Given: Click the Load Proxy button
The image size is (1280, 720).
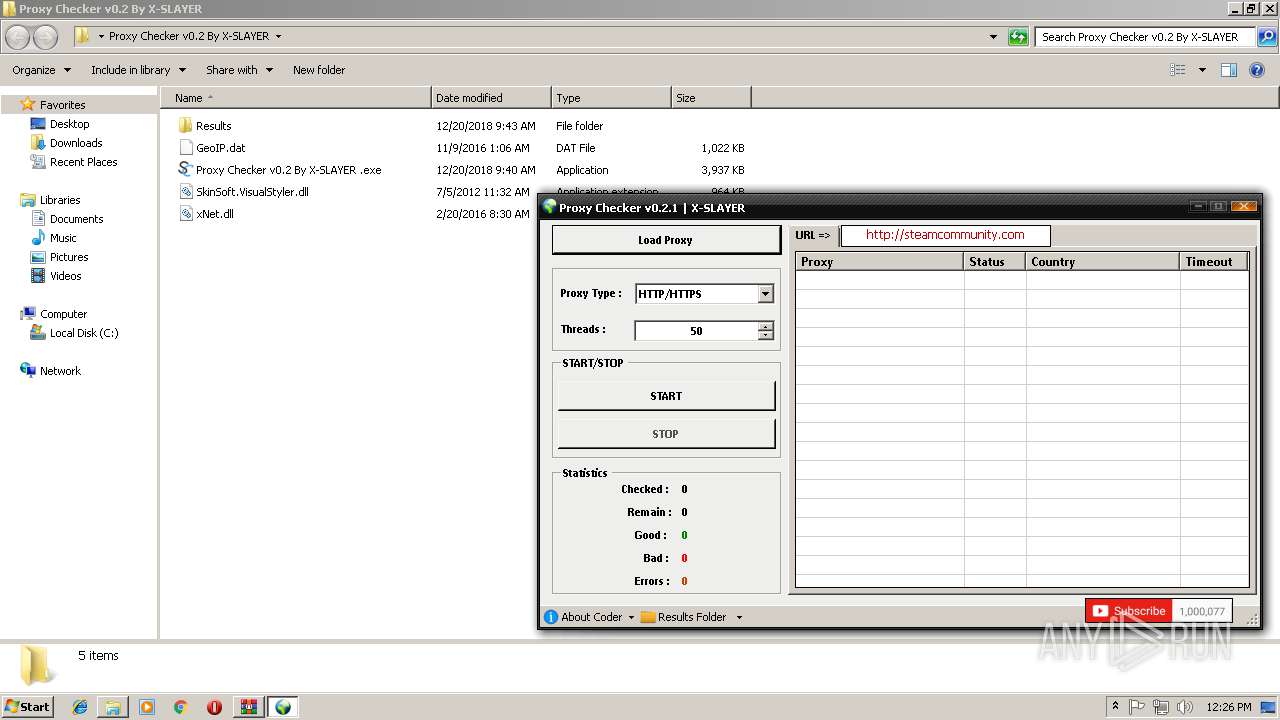Looking at the screenshot, I should tap(666, 240).
